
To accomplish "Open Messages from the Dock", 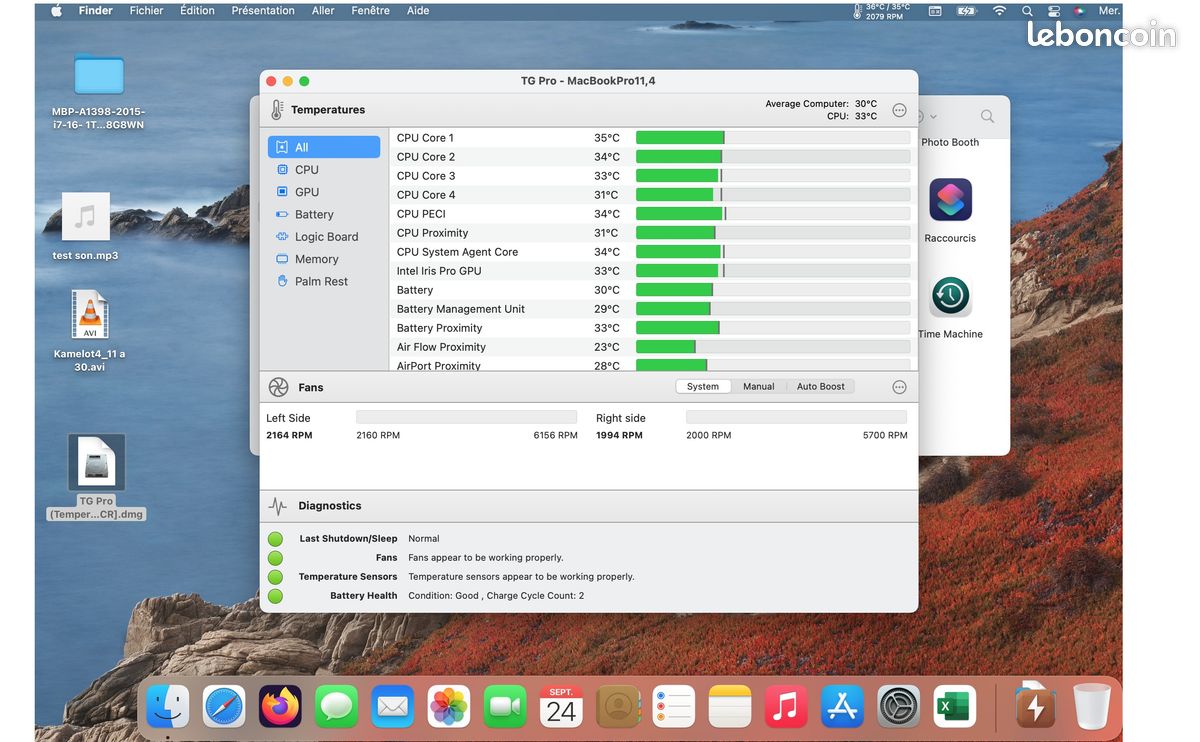I will [336, 707].
